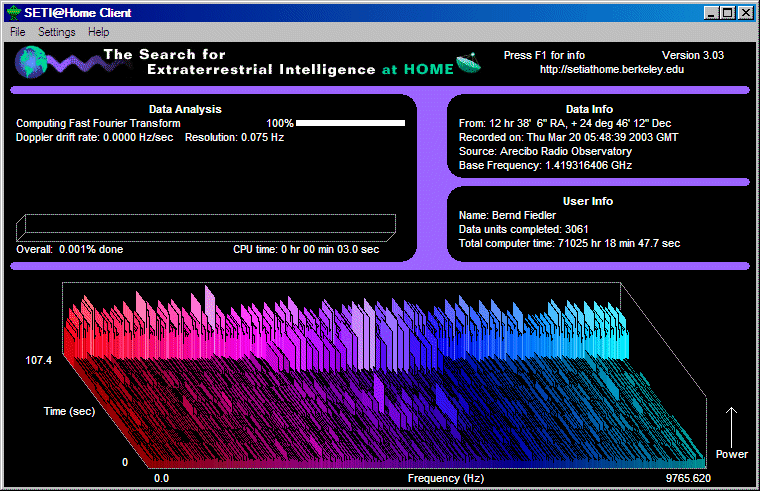Click the 'Time (sec)' axis label

coord(69,411)
